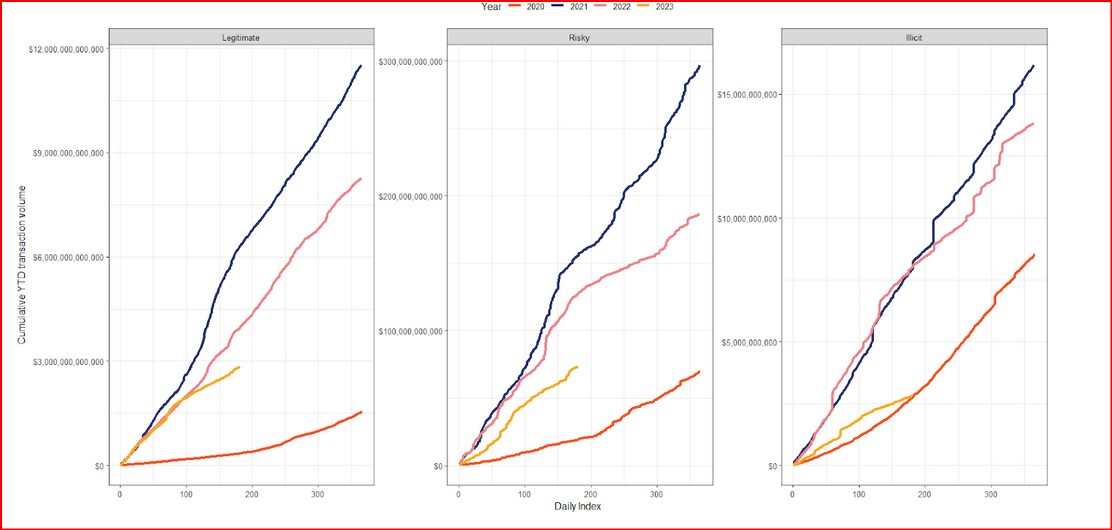
Task: Click the '300' x-axis tick of Risky panel
Action: tap(656, 494)
